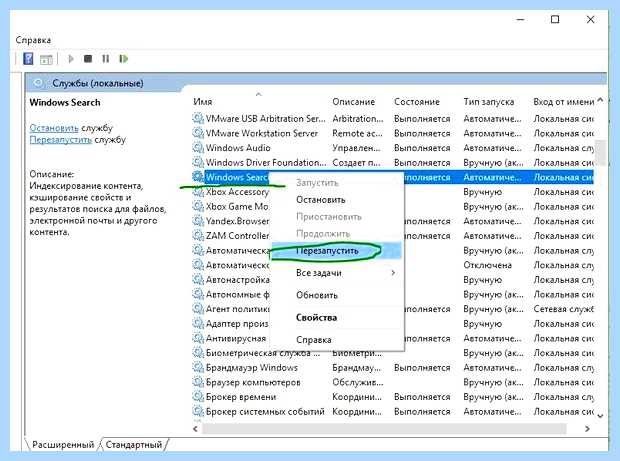The width and height of the screenshot is (620, 461).
Task: Select the Браузер компьютеров service row
Action: pyautogui.click(x=393, y=382)
